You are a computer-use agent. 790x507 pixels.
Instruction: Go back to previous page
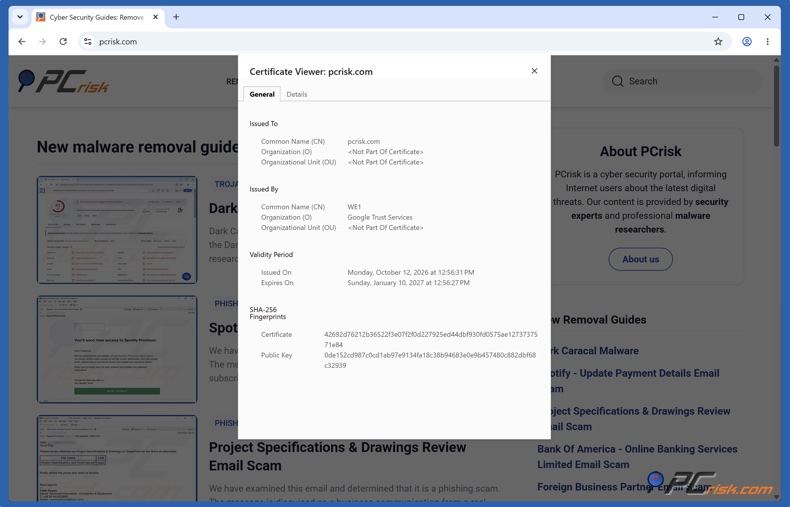22,42
